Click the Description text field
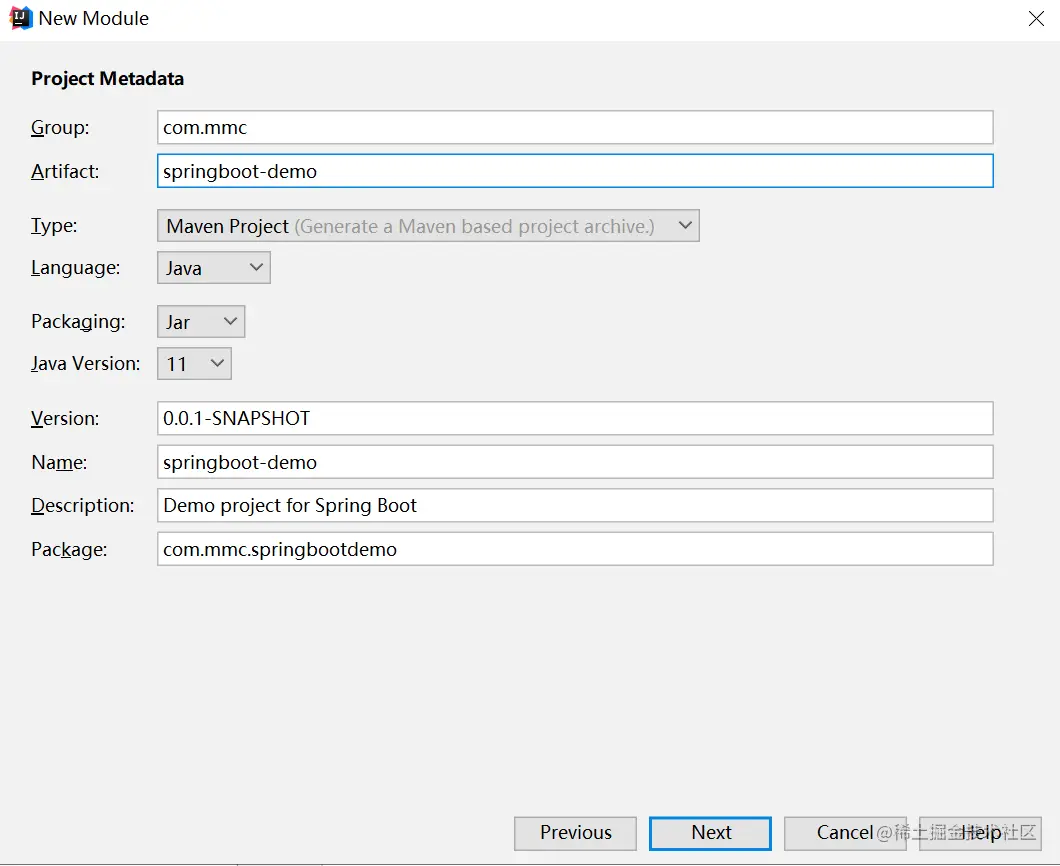Image resolution: width=1060 pixels, height=866 pixels. coord(575,506)
